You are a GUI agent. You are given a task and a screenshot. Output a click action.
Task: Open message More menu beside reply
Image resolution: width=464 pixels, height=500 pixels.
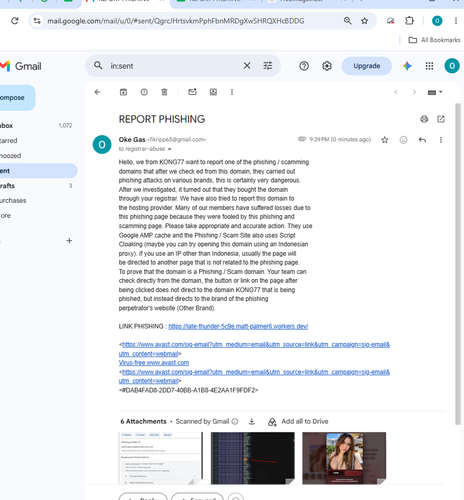(441, 140)
